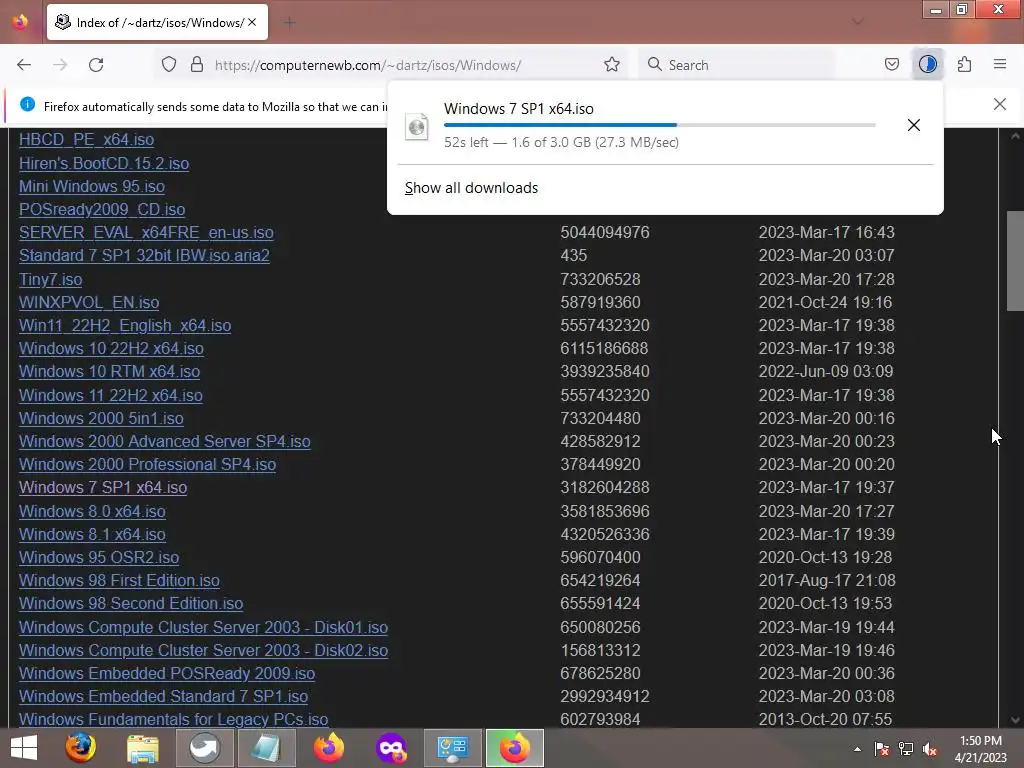
Task: Download Windows 2000 Professional SP4.iso
Action: [x=147, y=464]
